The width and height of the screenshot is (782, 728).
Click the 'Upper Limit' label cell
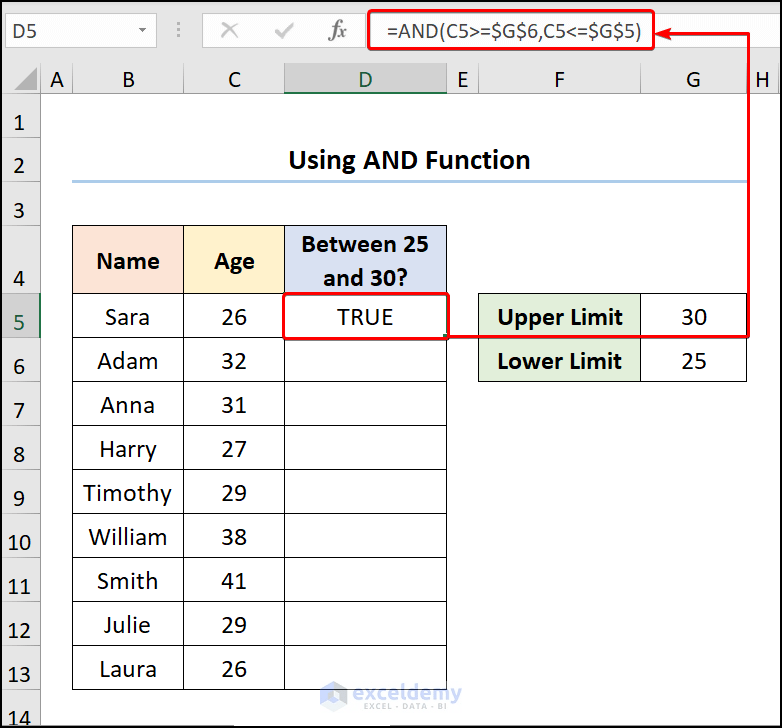click(559, 316)
